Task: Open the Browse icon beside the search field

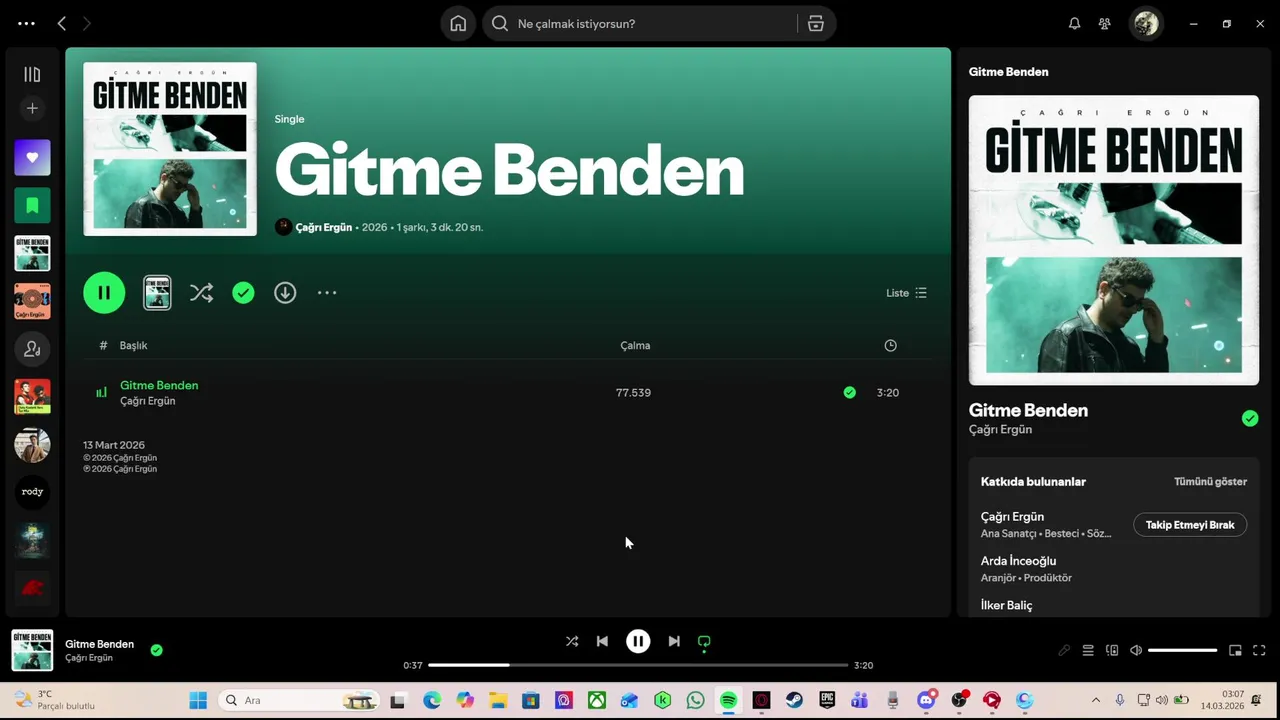Action: click(816, 23)
